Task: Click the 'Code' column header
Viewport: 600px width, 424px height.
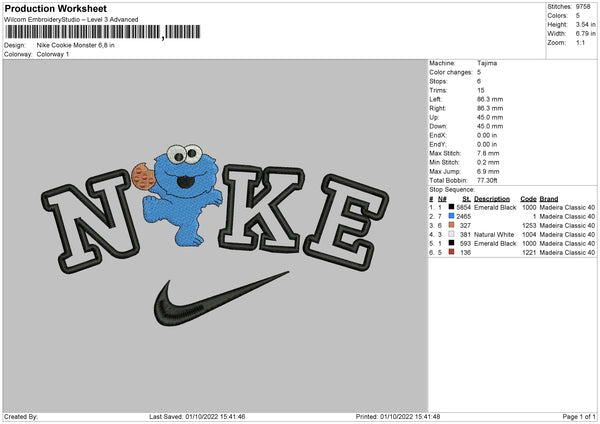Action: click(528, 199)
